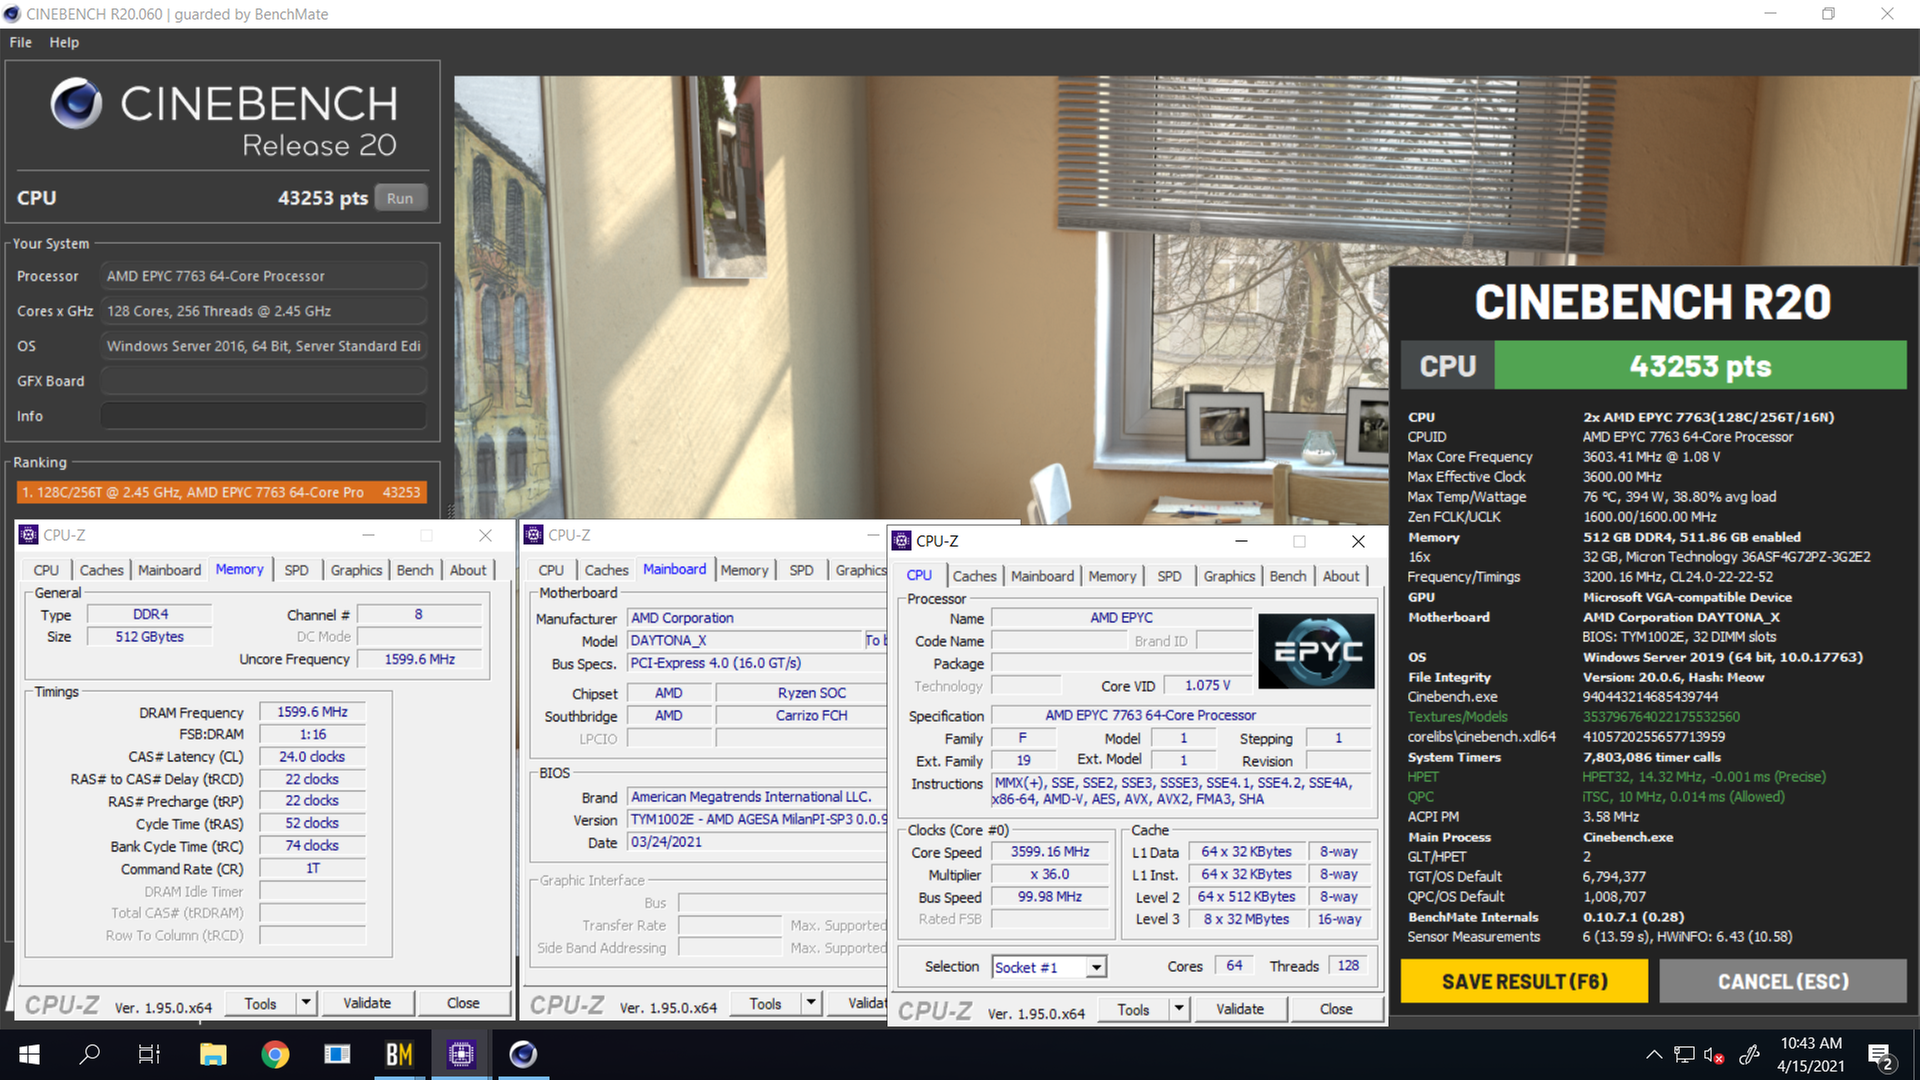The height and width of the screenshot is (1080, 1920).
Task: Click muted volume tray icon
Action: (1714, 1054)
